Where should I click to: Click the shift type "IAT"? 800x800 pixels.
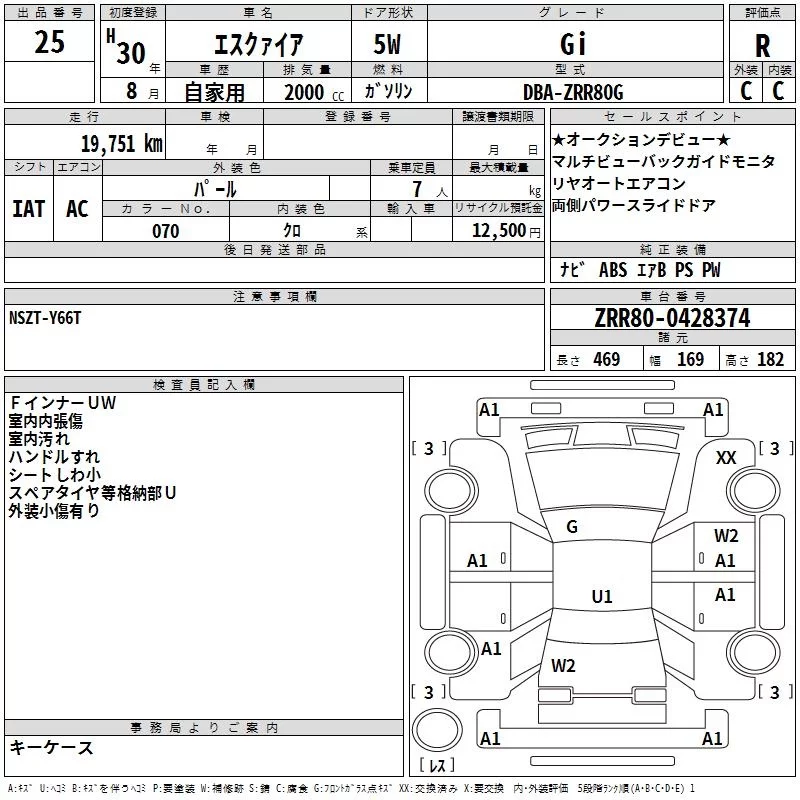[x=29, y=209]
